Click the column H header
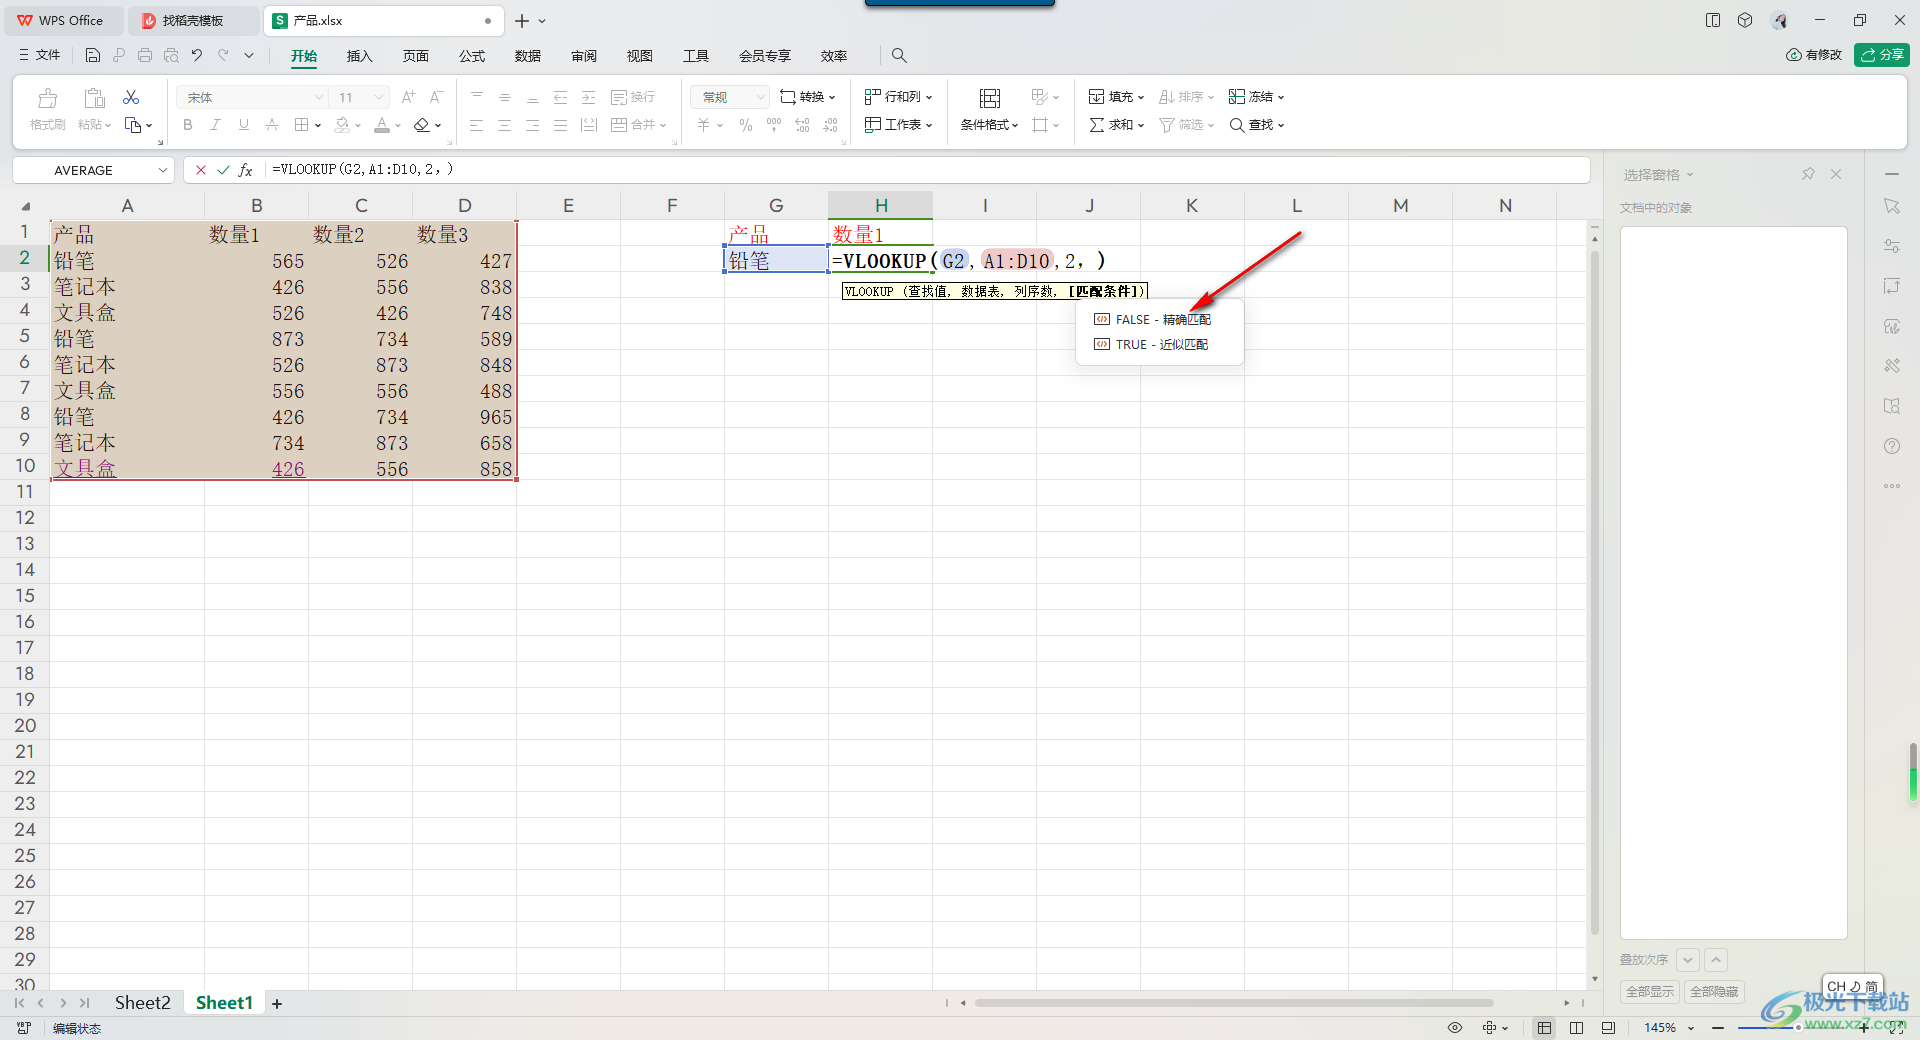The width and height of the screenshot is (1920, 1040). tap(881, 206)
